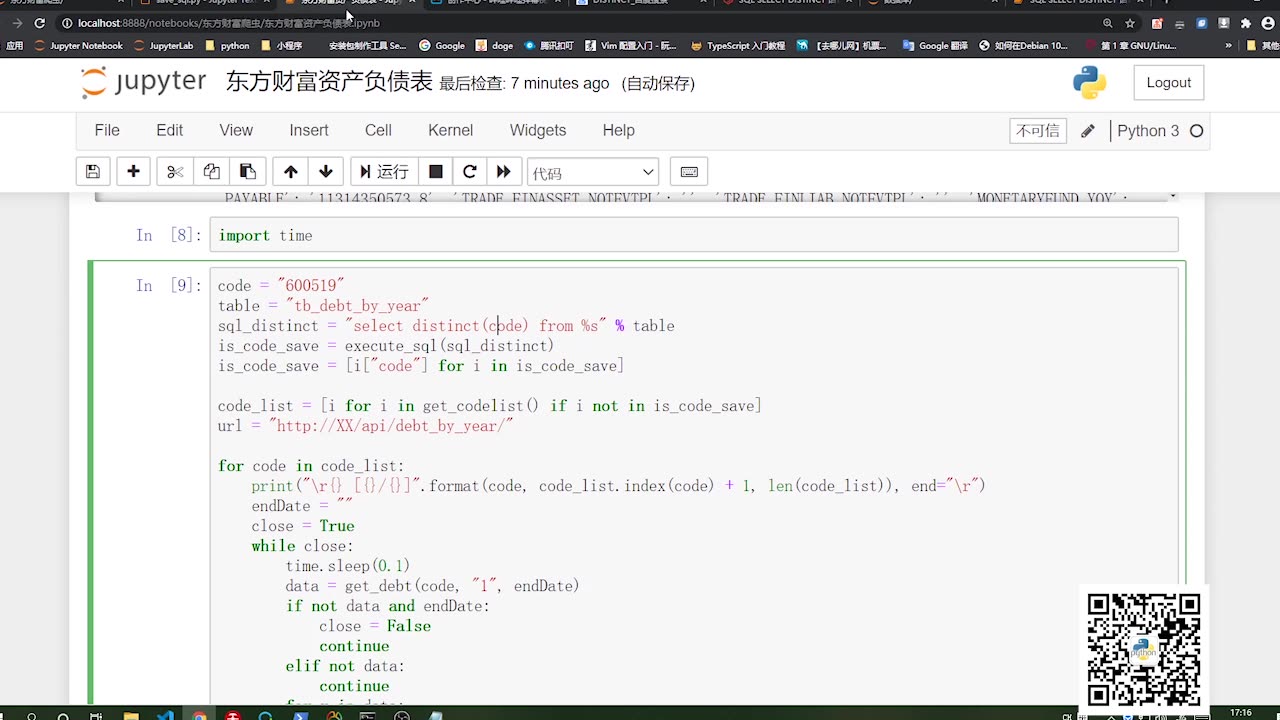
Task: Open the TypeScript 入门教程 bookmark
Action: (x=739, y=46)
